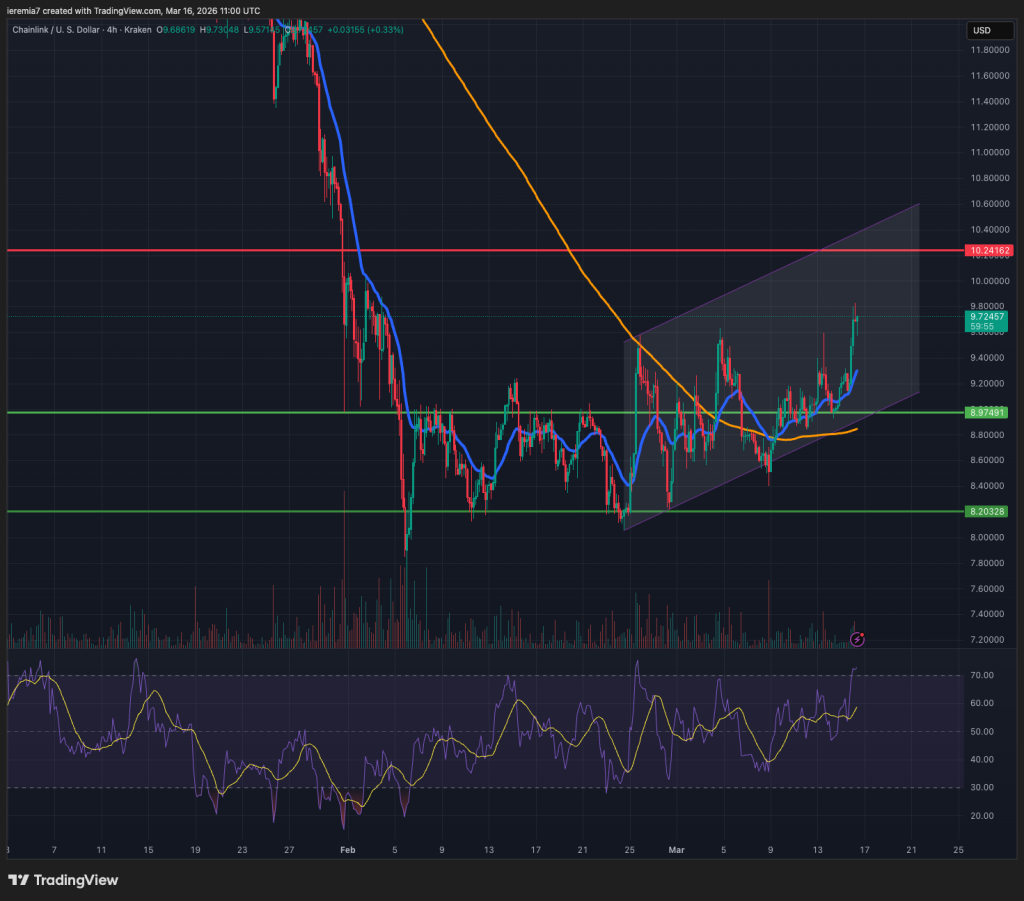Screen dimensions: 1024x901
Task: Click the Feb label on the time axis
Action: click(x=347, y=849)
